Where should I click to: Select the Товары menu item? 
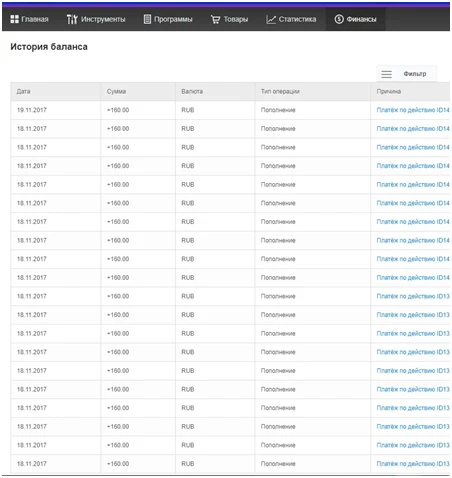pos(229,19)
